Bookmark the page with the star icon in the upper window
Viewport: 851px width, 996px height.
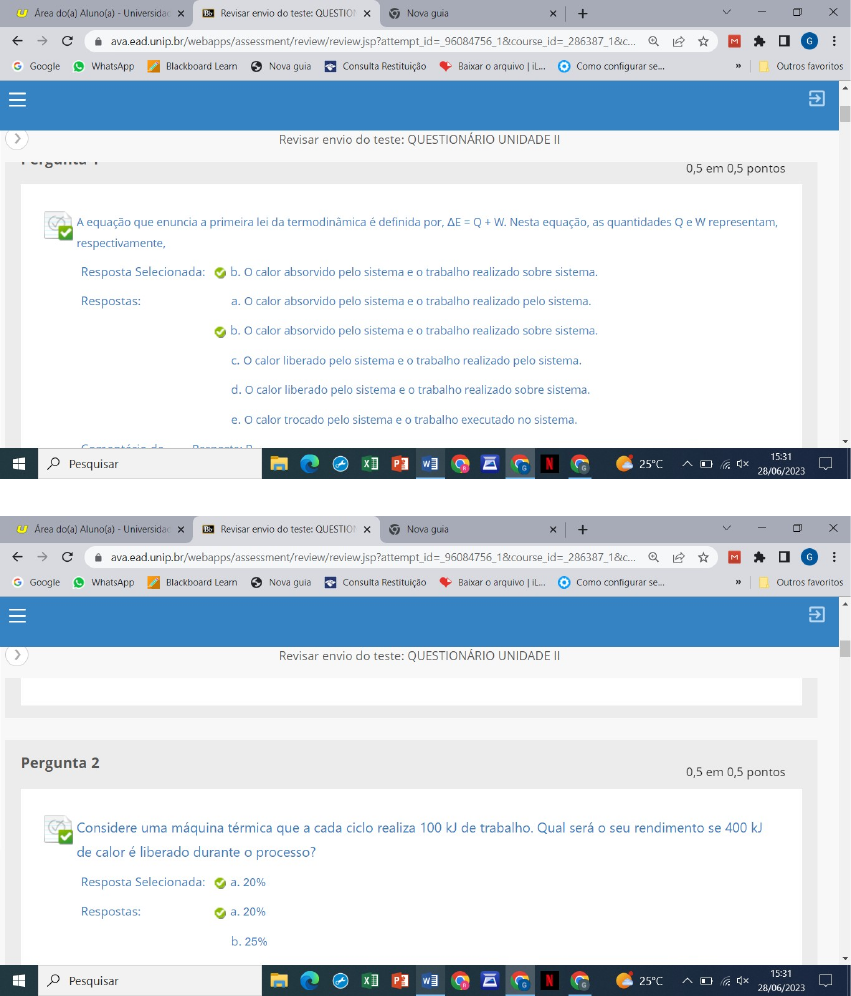(703, 41)
